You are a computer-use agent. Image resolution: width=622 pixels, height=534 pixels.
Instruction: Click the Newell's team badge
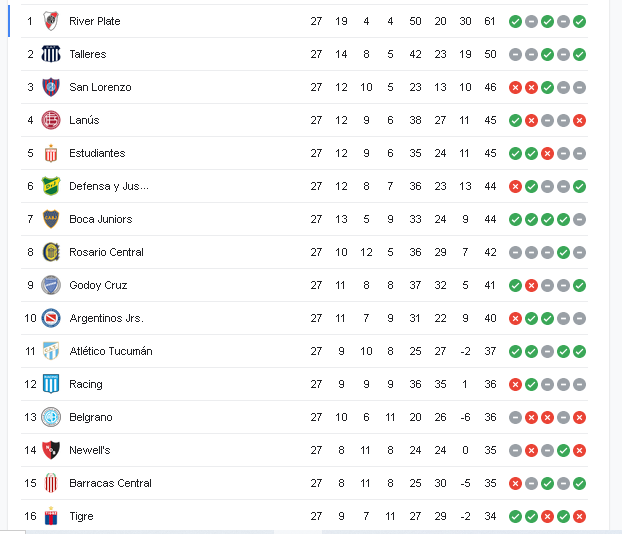(x=51, y=450)
